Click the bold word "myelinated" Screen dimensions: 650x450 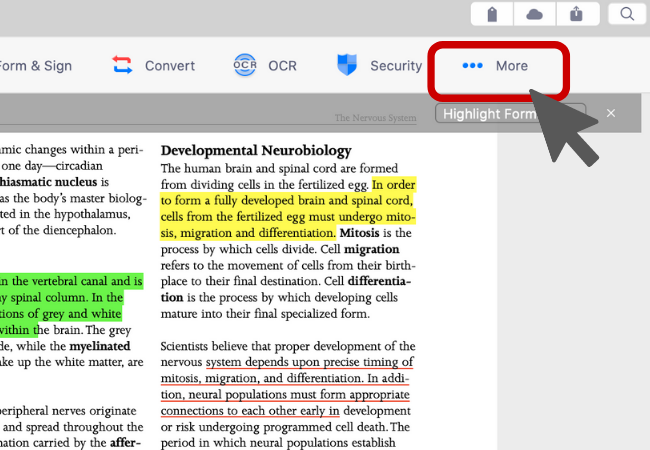click(100, 346)
